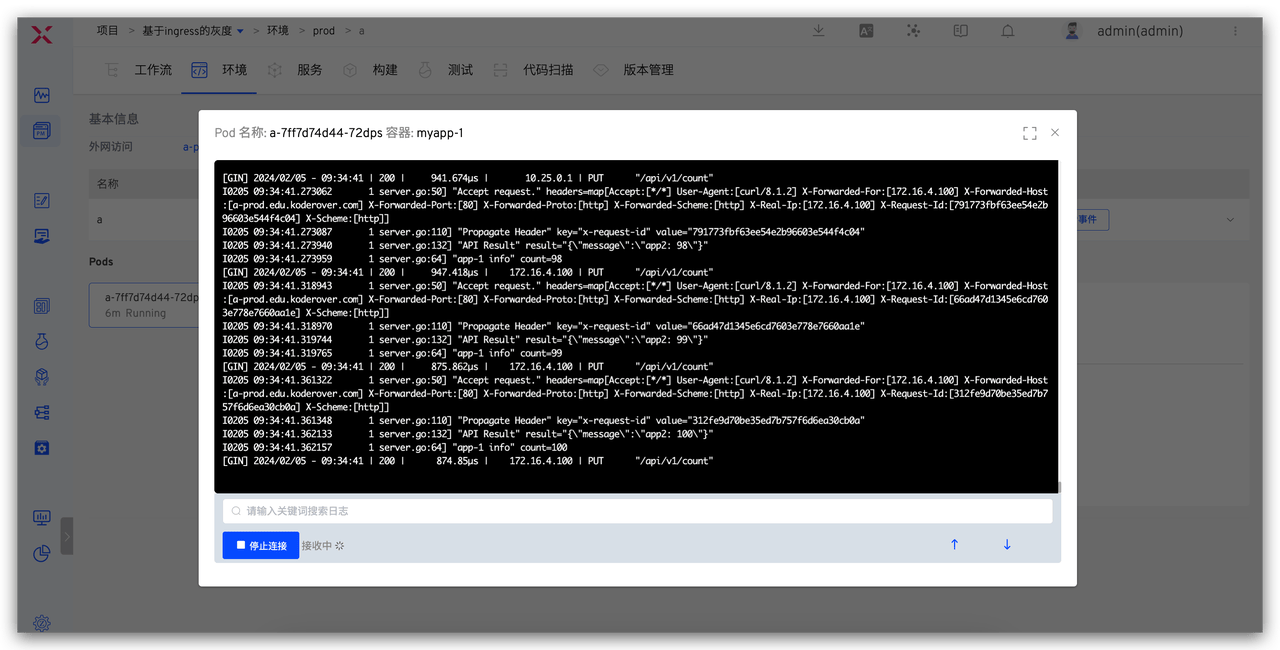The height and width of the screenshot is (650, 1280).
Task: Open the 构建 tab
Action: click(384, 70)
